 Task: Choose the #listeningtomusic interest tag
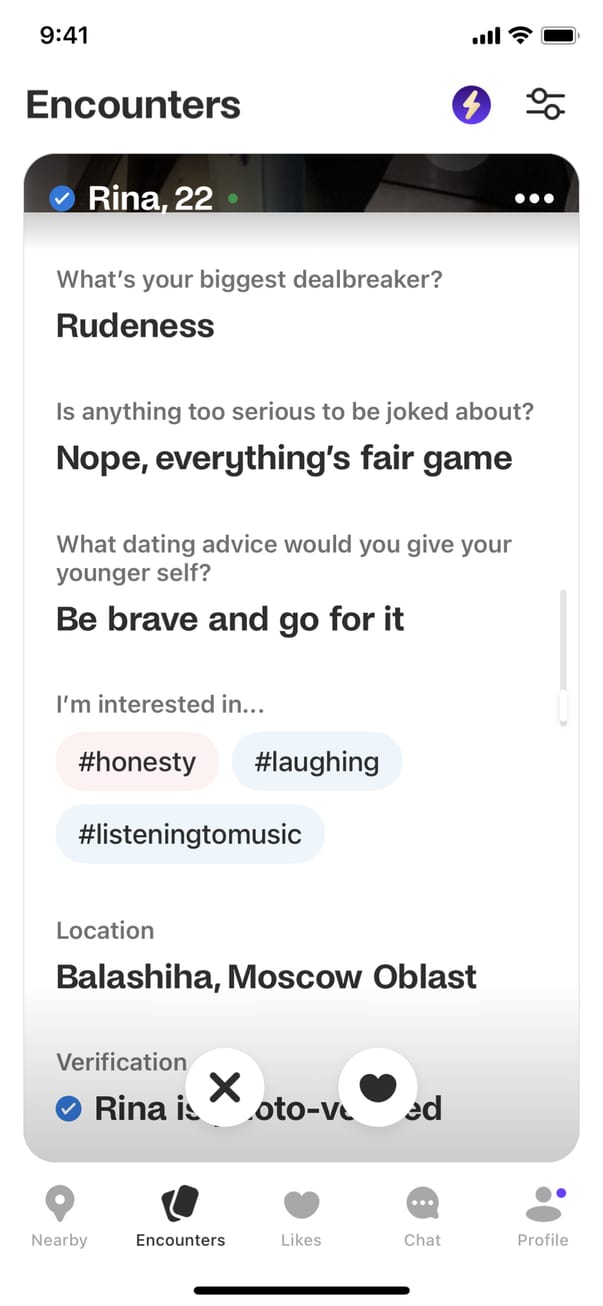(190, 834)
